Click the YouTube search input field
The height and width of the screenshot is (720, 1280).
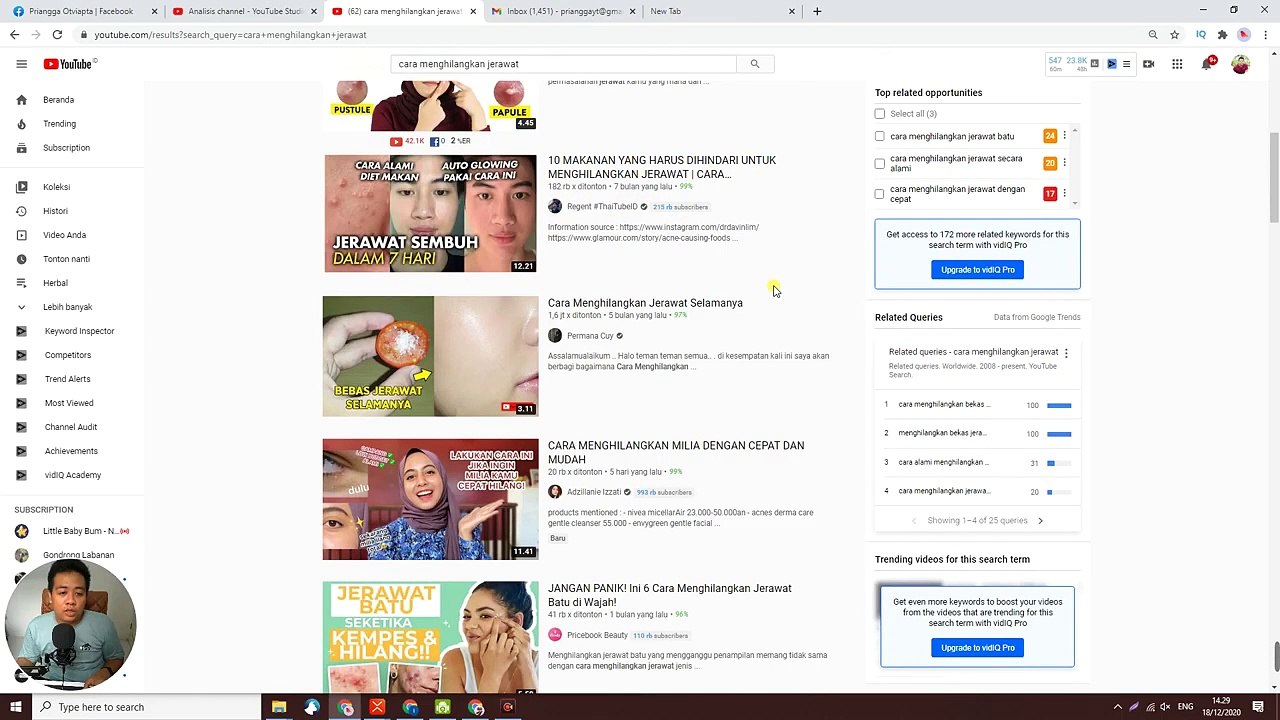[x=563, y=64]
